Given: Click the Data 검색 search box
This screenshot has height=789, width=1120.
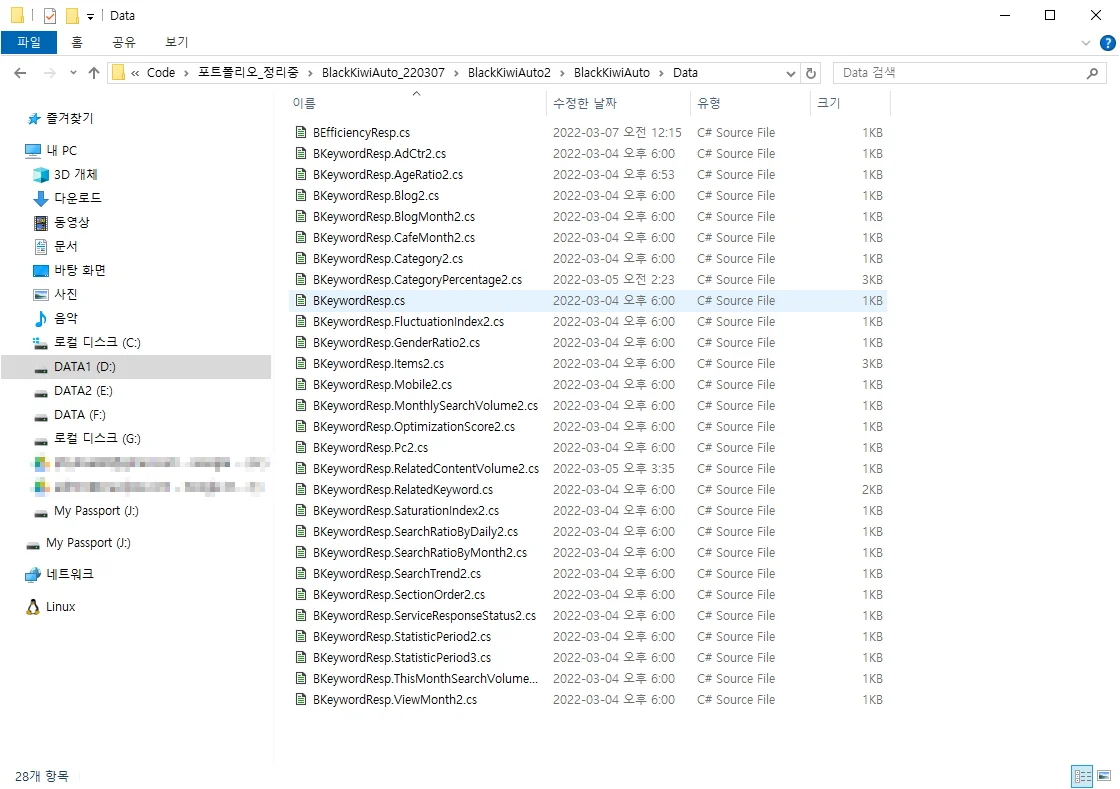Looking at the screenshot, I should point(960,73).
